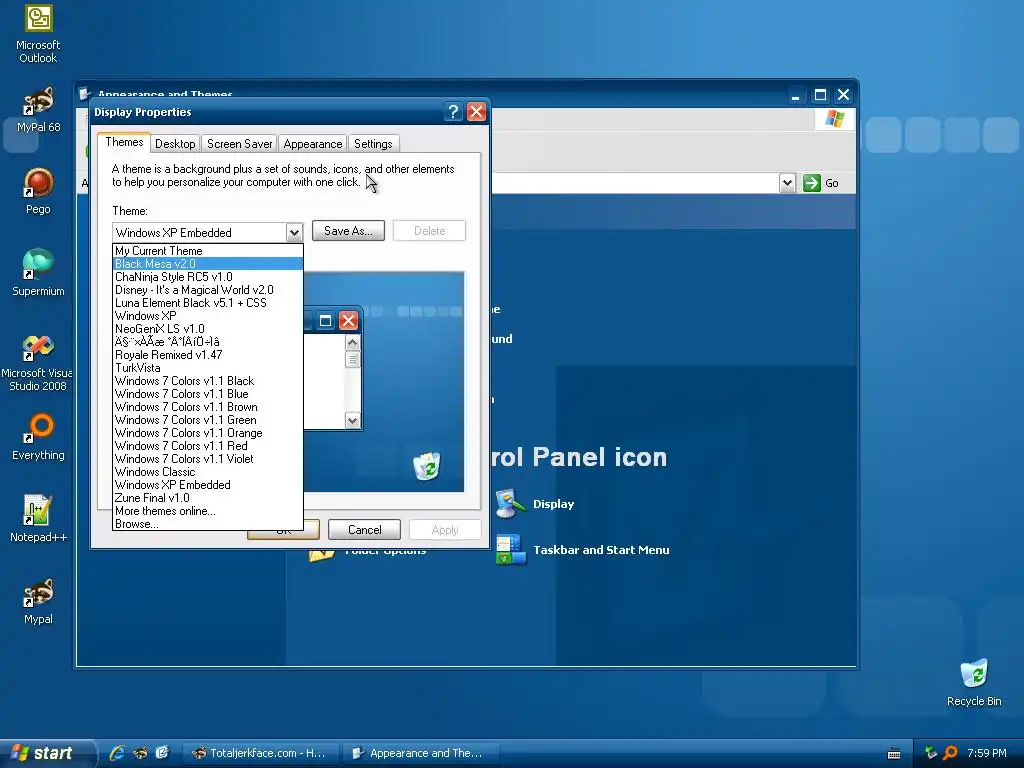Viewport: 1024px width, 768px height.
Task: Expand the address bar dropdown arrow
Action: point(788,183)
